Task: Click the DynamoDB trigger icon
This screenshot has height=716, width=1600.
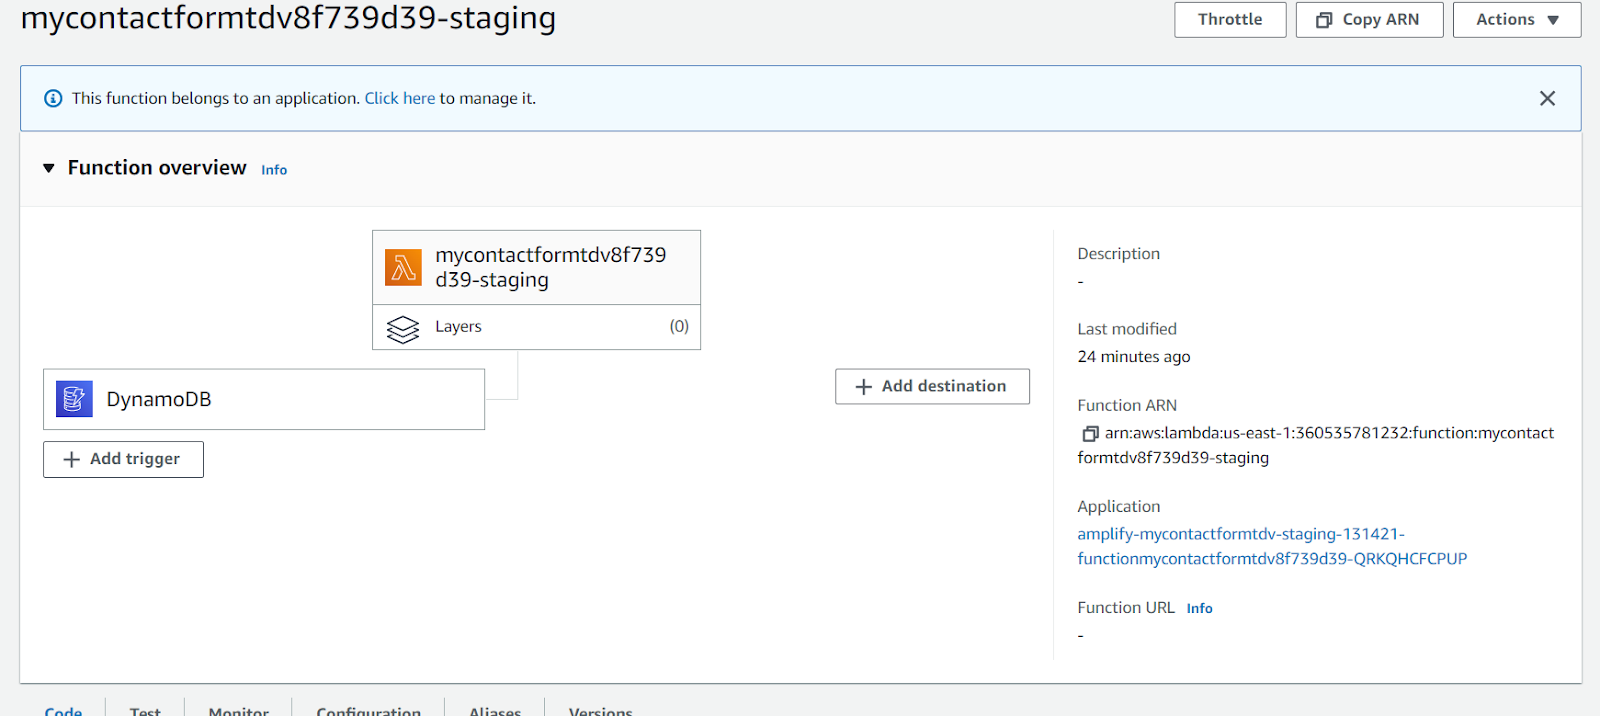Action: click(x=74, y=399)
